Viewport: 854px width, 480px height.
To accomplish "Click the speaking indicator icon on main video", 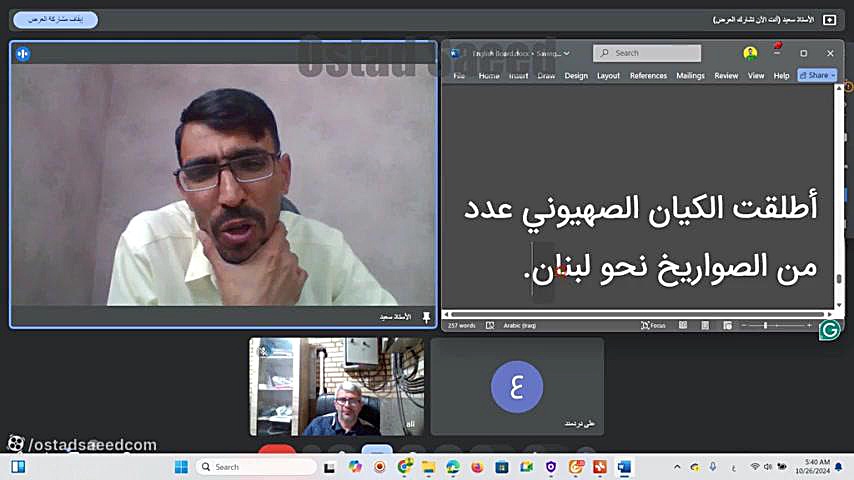I will point(23,54).
